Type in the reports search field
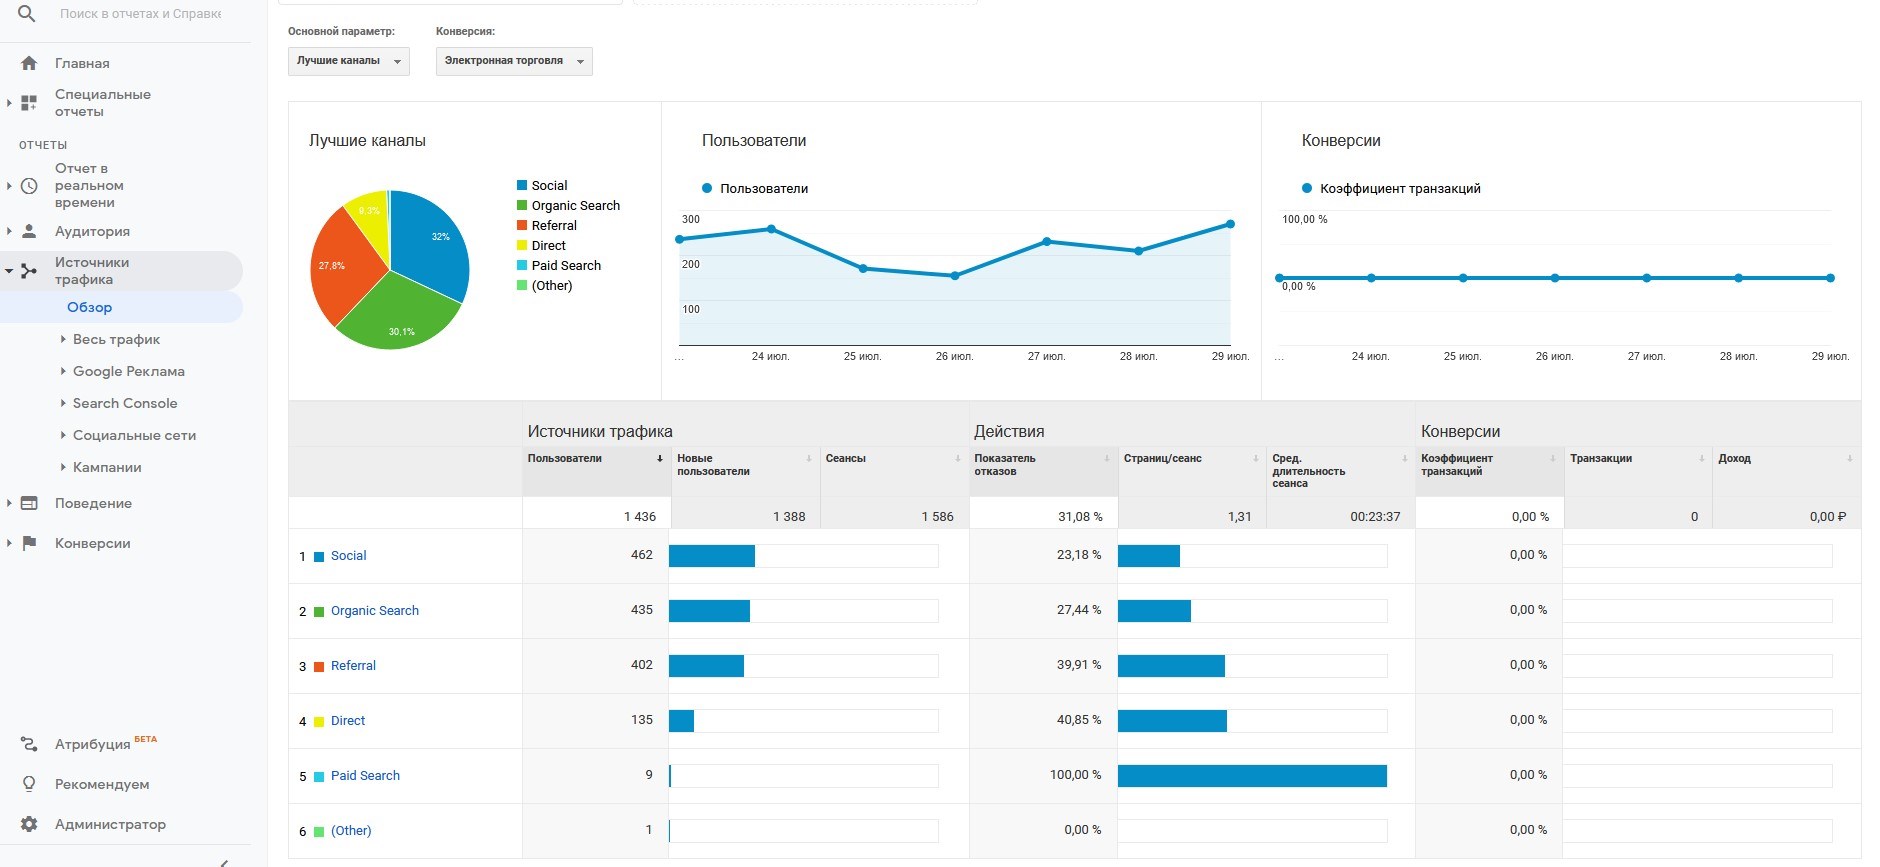The width and height of the screenshot is (1880, 867). click(x=140, y=14)
